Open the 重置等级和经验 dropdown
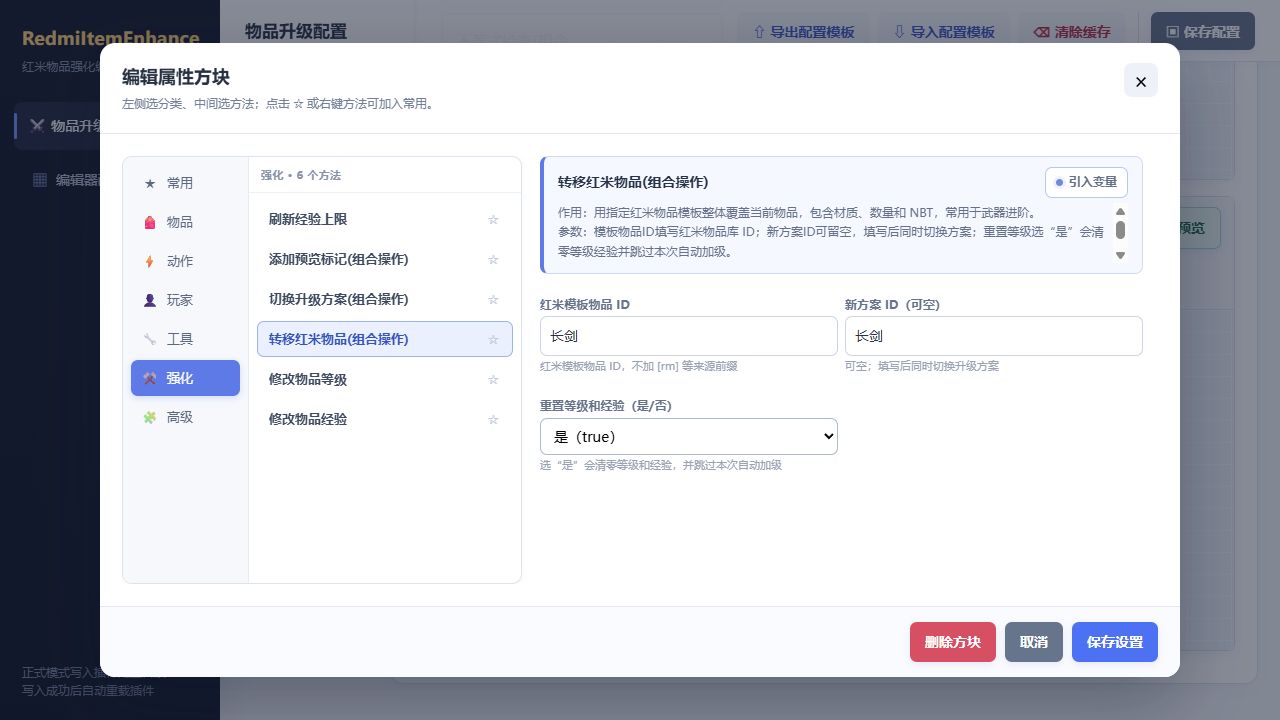Screen dimensions: 1280x720 (x=689, y=437)
